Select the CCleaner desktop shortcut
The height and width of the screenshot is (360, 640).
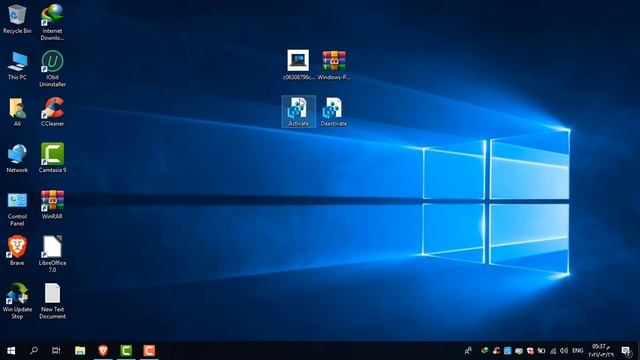[52, 112]
